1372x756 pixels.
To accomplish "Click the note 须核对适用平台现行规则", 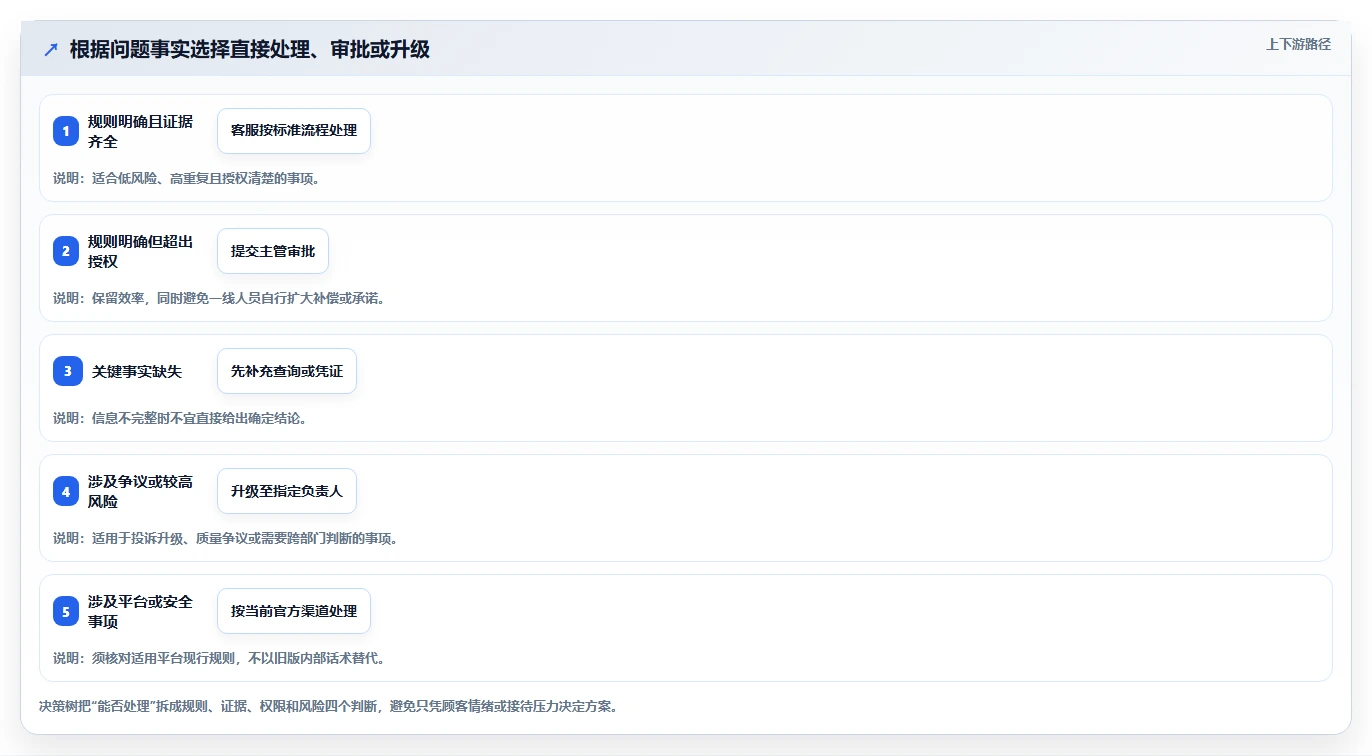I will pos(219,658).
